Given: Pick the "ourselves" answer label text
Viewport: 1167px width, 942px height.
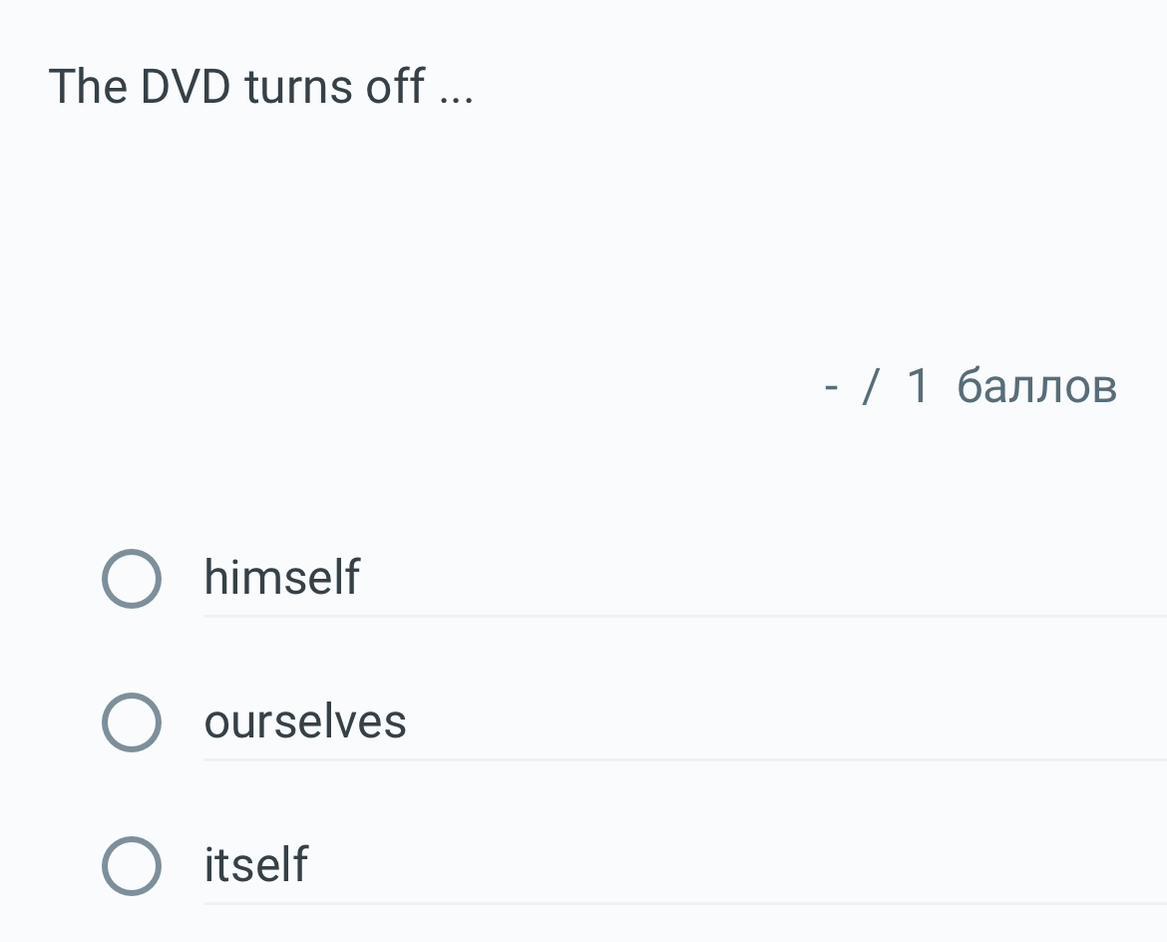Looking at the screenshot, I should pyautogui.click(x=305, y=722).
